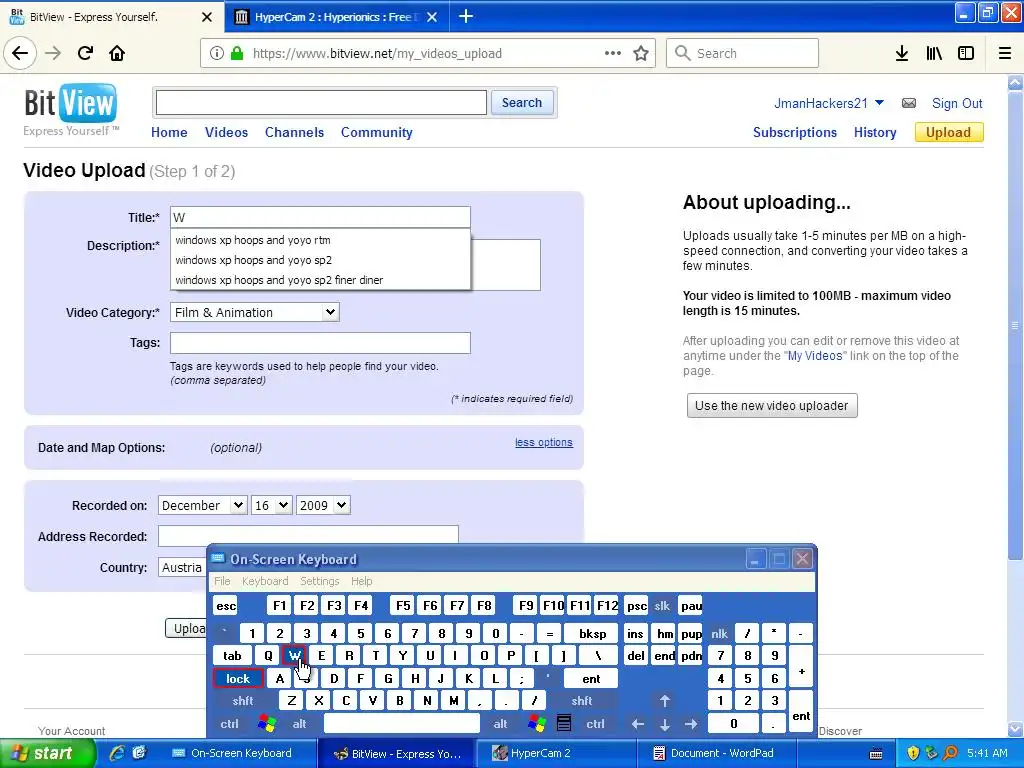Open the Firefox downloads arrow icon
1024x768 pixels.
click(x=901, y=53)
